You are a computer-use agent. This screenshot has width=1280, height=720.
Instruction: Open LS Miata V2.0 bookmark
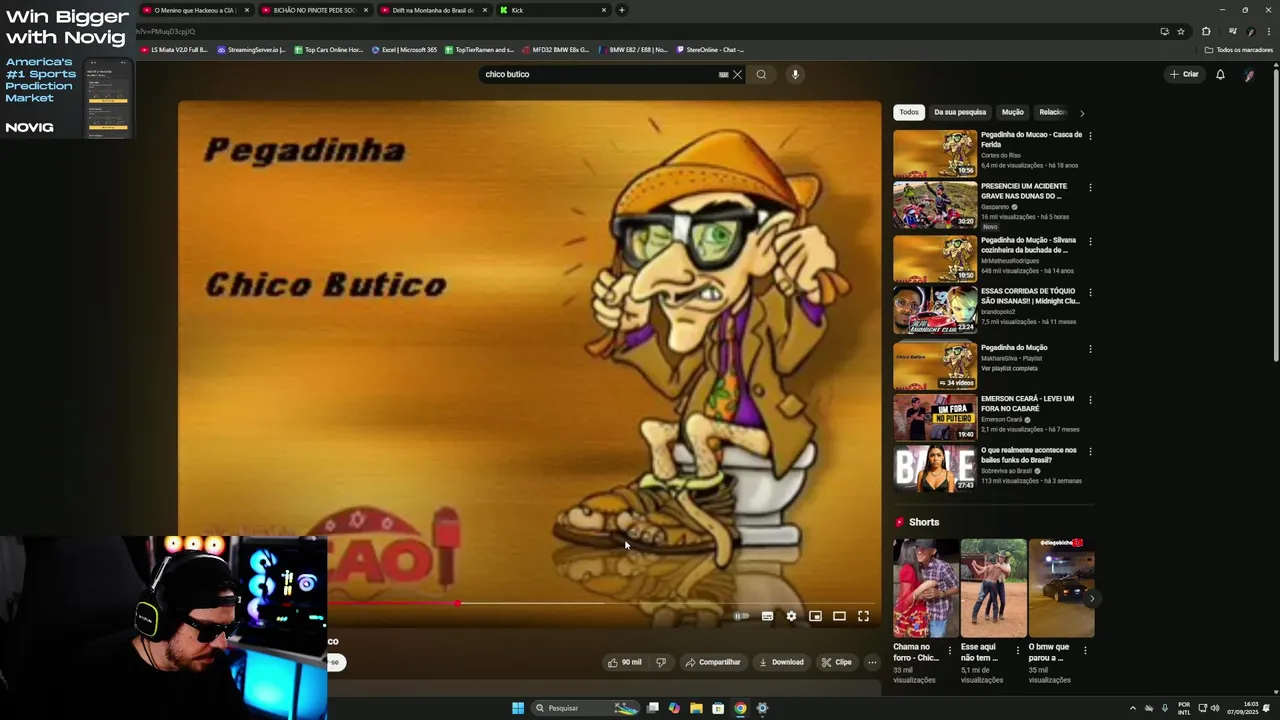point(174,49)
